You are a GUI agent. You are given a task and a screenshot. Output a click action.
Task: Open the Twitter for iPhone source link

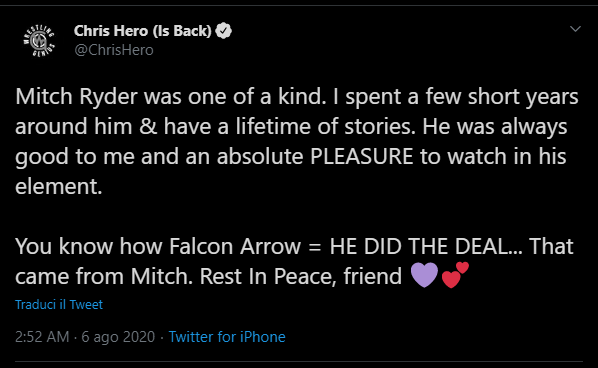[x=227, y=337]
